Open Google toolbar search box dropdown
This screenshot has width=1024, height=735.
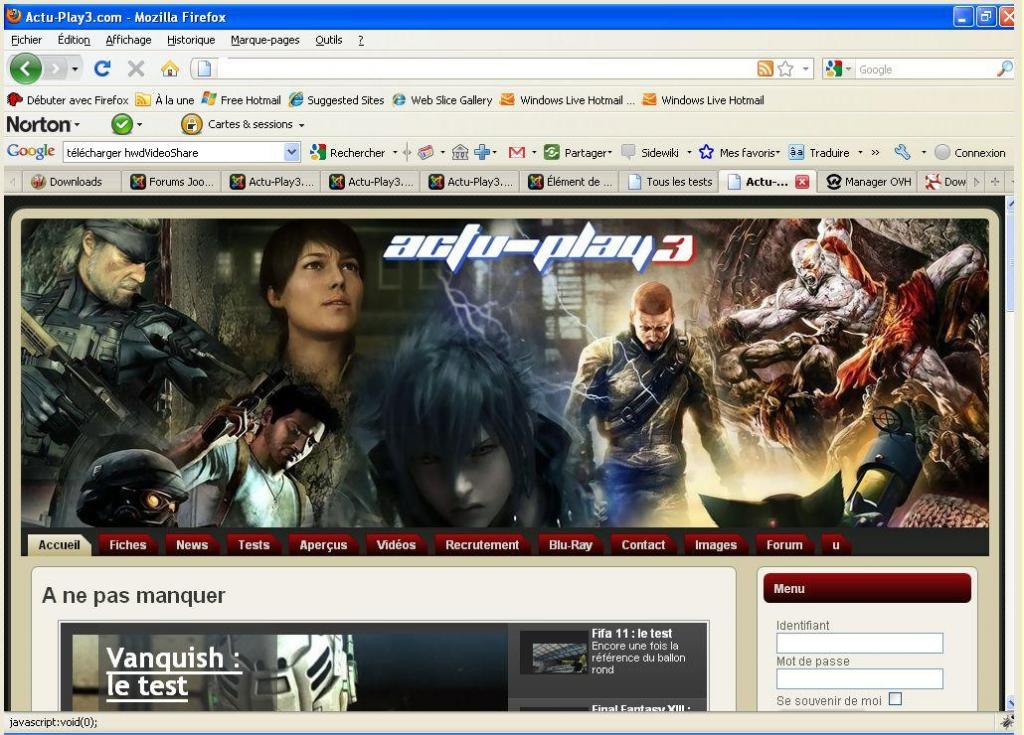point(292,152)
